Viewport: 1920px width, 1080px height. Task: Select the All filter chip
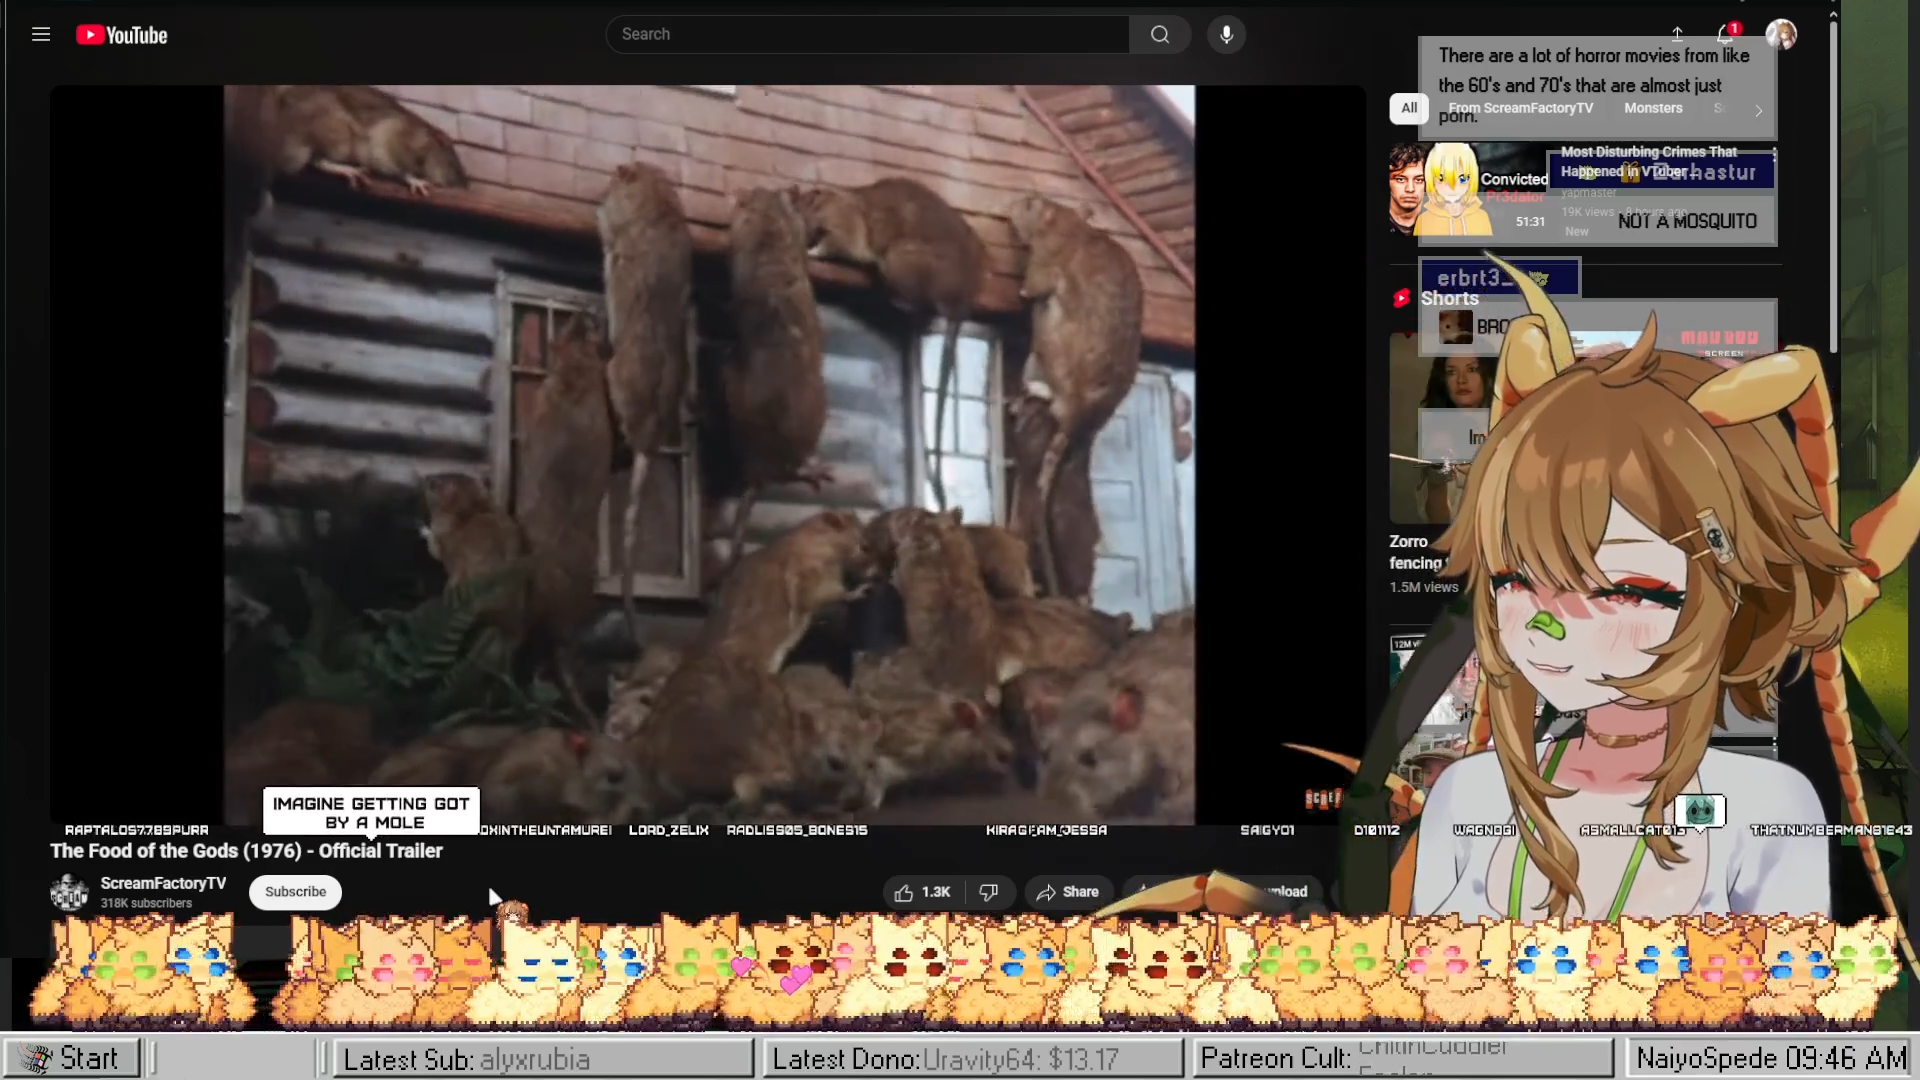pos(1409,108)
